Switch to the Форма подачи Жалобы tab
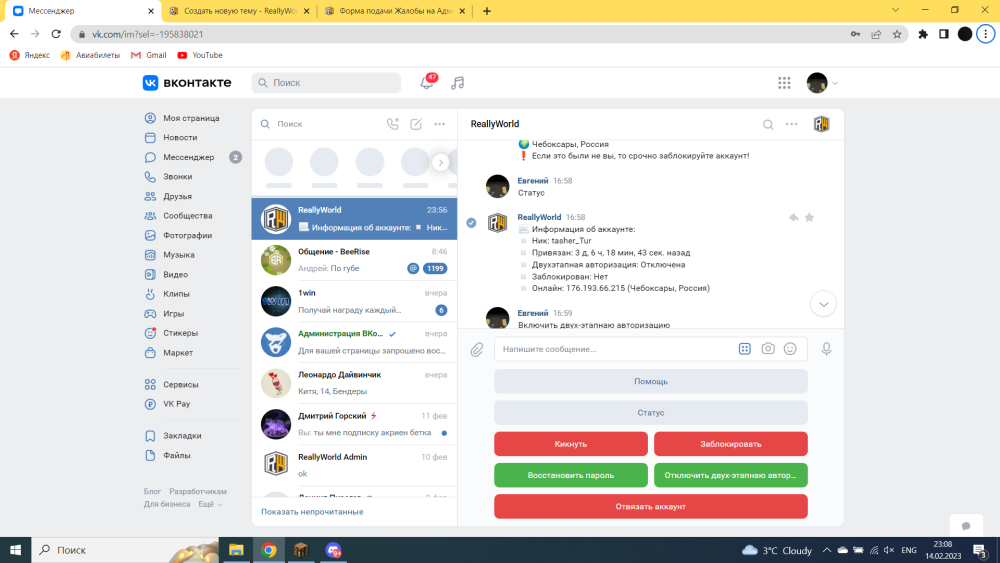1000x563 pixels. point(395,11)
